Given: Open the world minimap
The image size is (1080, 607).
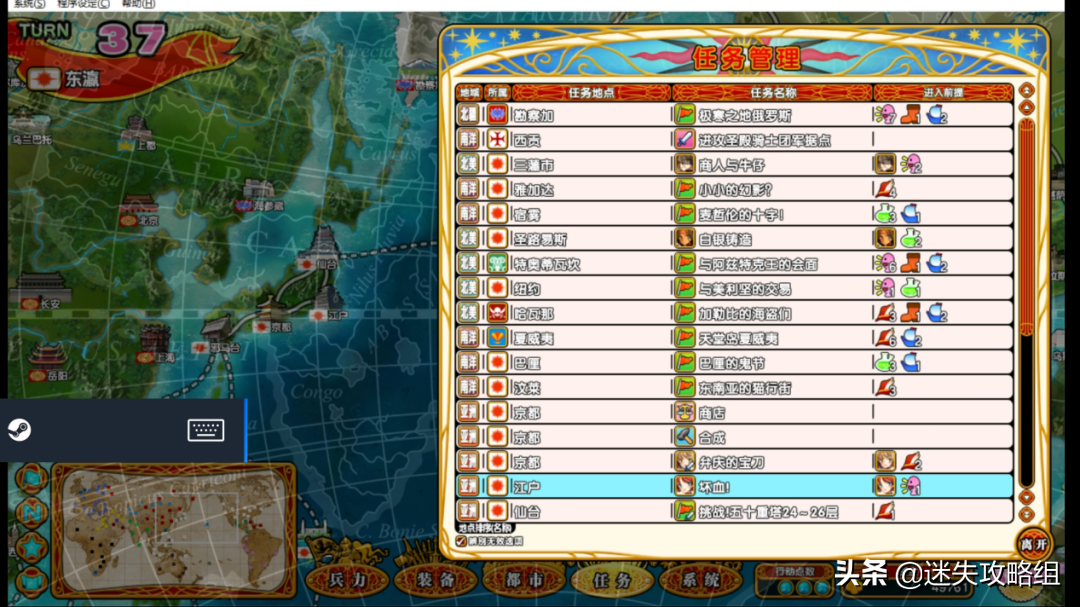Looking at the screenshot, I should coord(174,530).
